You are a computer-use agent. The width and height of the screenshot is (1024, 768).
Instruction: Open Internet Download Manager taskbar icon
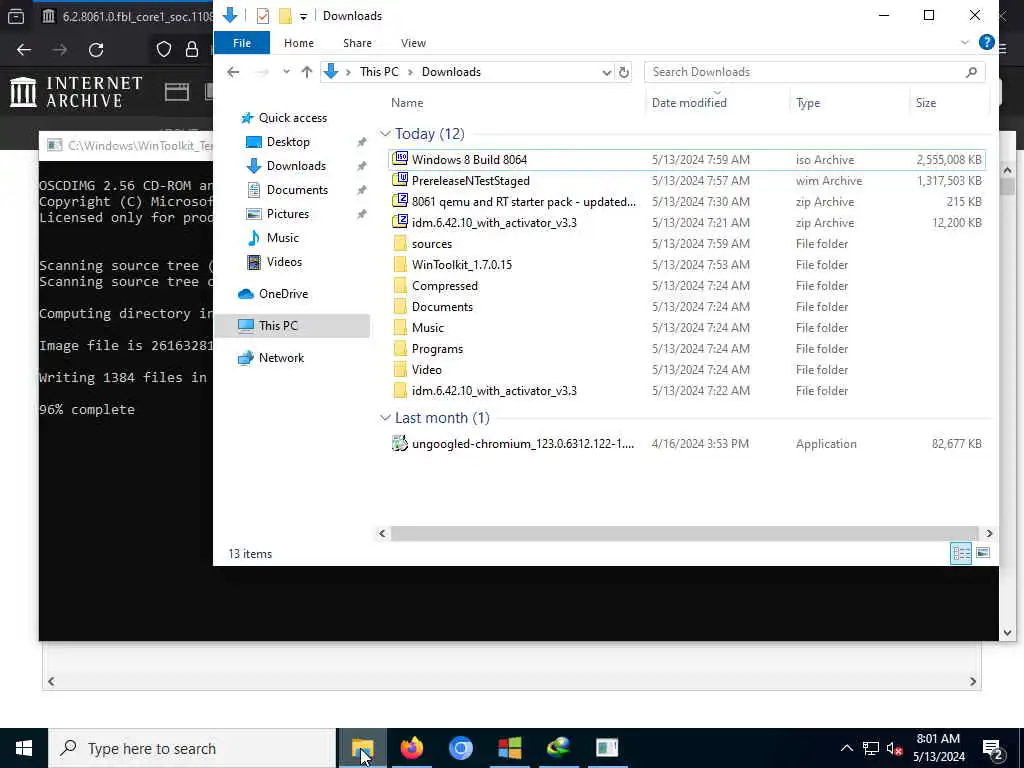[558, 748]
